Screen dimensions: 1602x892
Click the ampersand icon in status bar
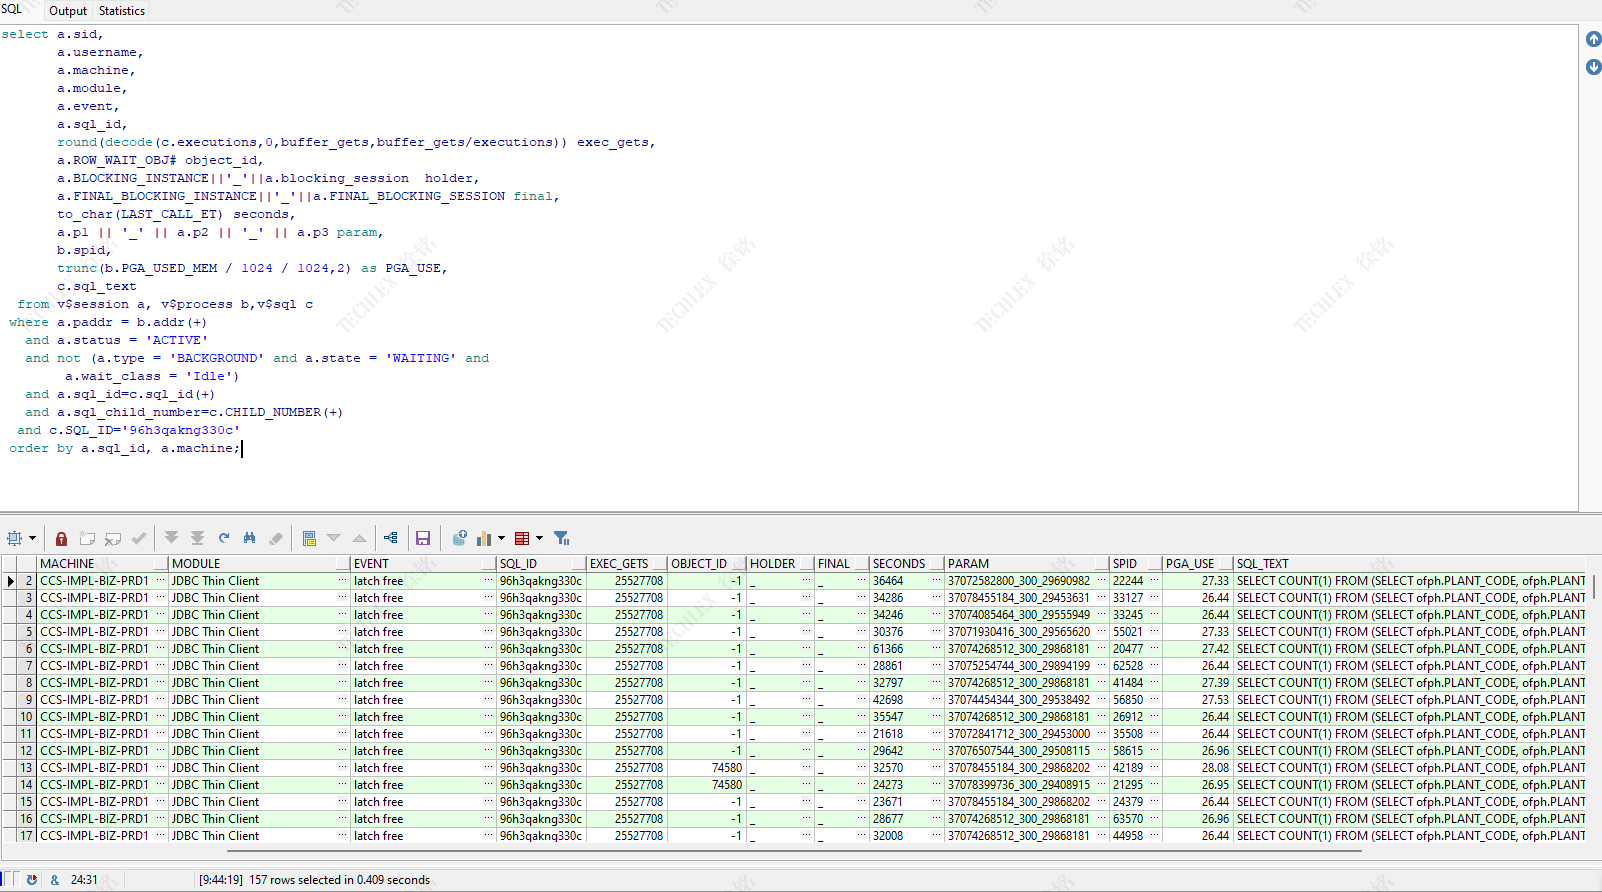click(54, 880)
